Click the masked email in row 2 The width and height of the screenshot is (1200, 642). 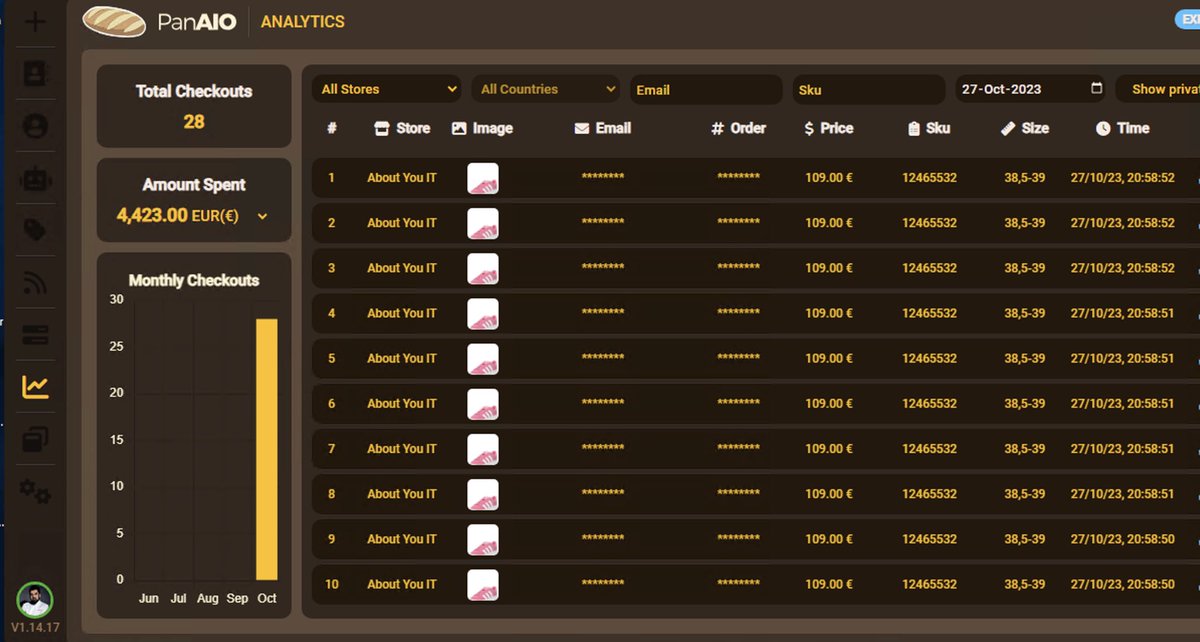pos(603,224)
